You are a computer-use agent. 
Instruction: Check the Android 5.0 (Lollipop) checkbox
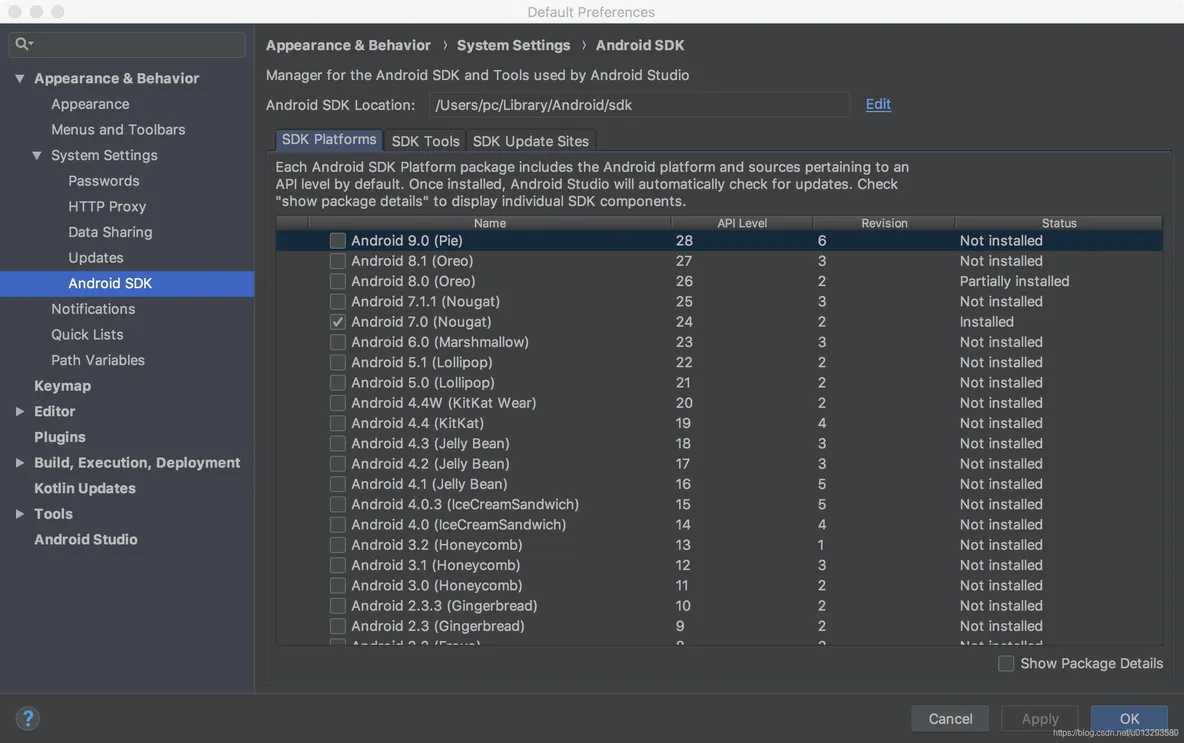(x=338, y=383)
